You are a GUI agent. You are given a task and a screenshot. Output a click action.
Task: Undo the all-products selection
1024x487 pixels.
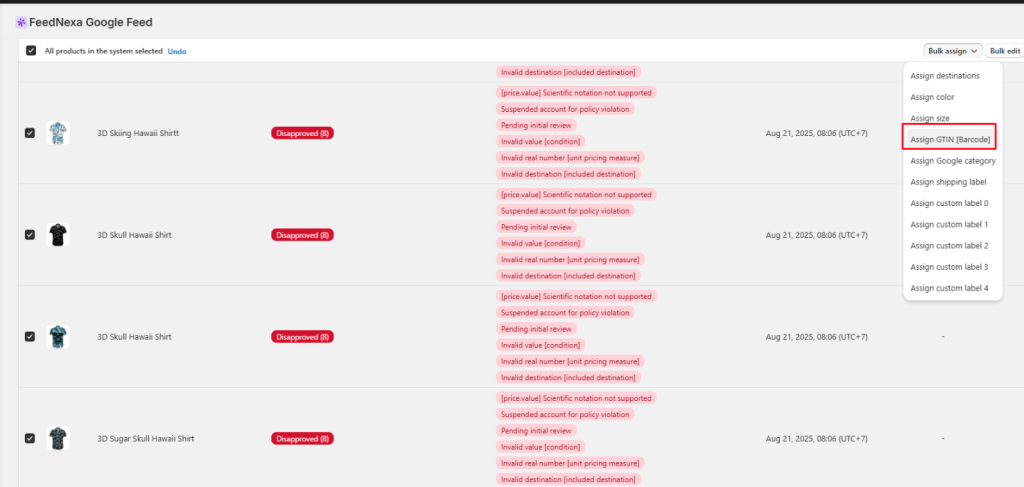point(177,51)
